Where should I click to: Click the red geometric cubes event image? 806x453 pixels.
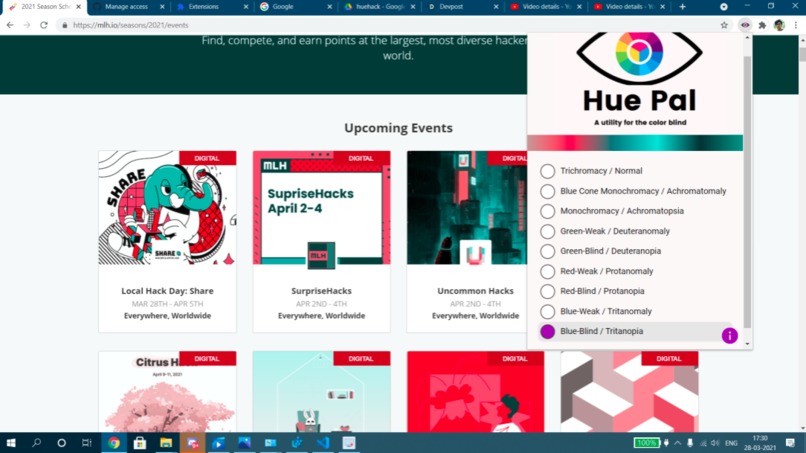coord(629,392)
